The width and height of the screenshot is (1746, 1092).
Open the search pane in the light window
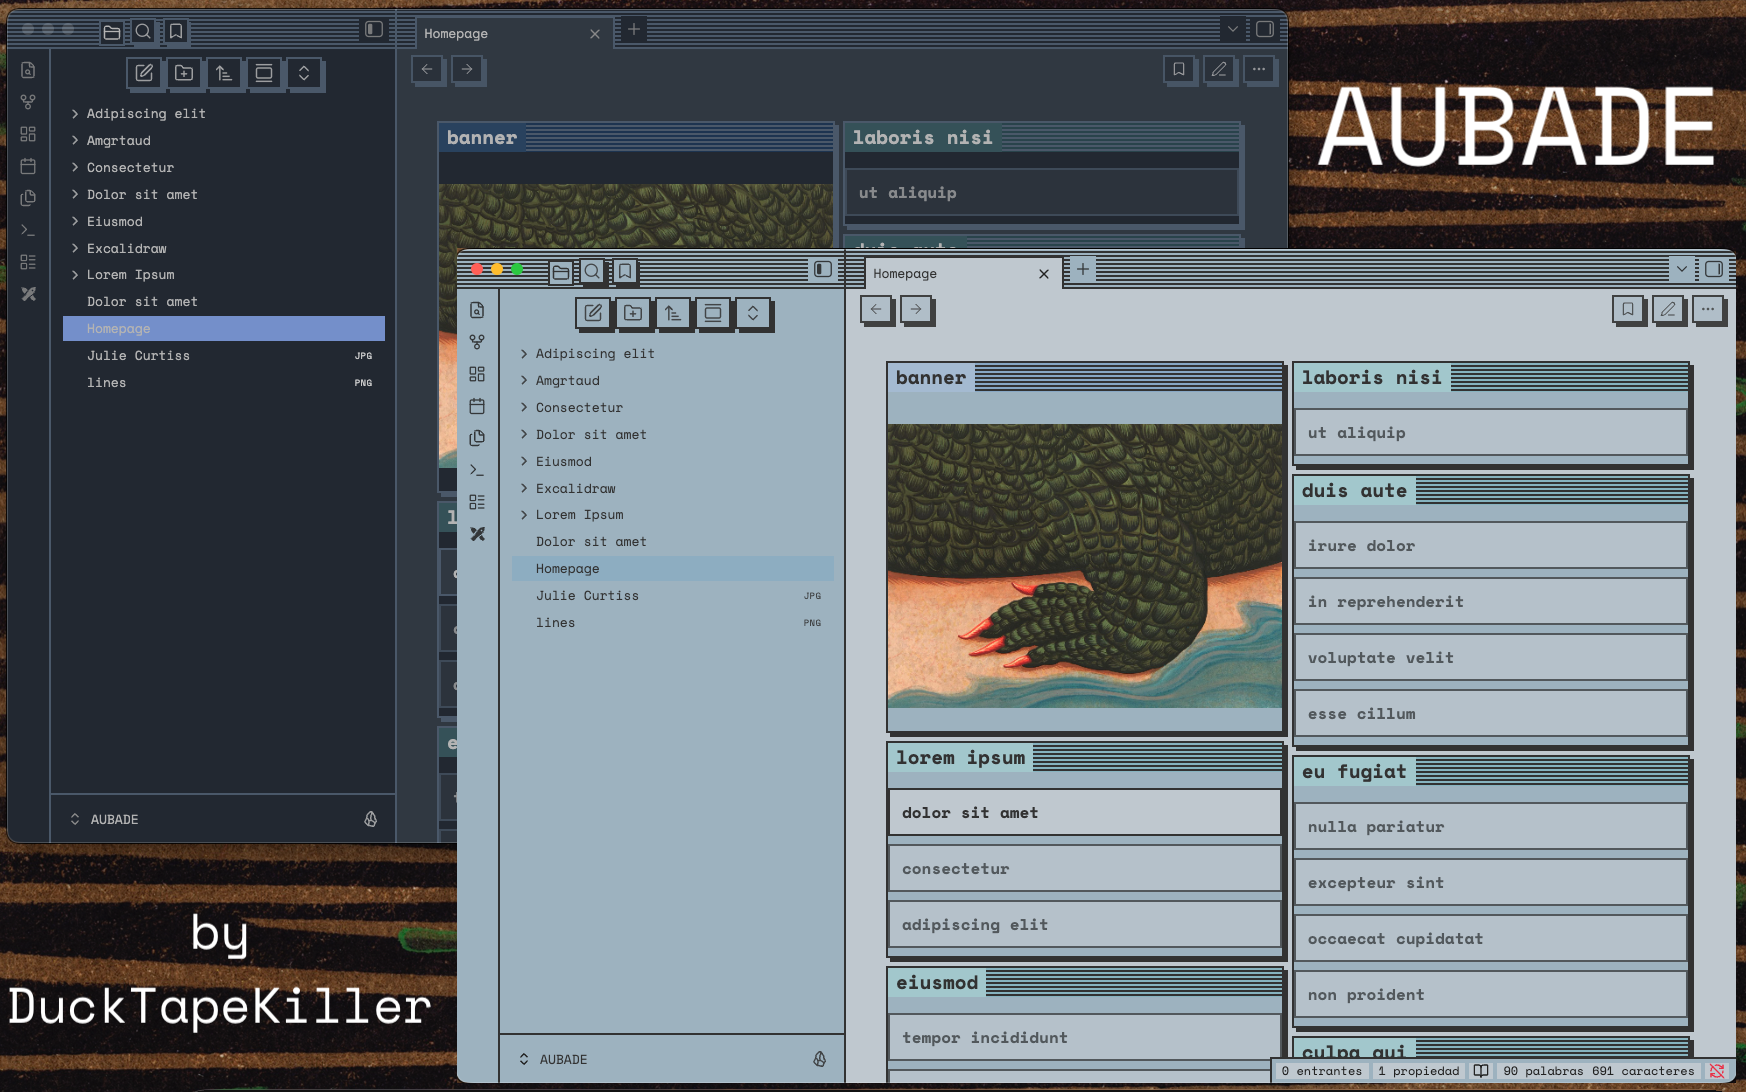(x=593, y=271)
